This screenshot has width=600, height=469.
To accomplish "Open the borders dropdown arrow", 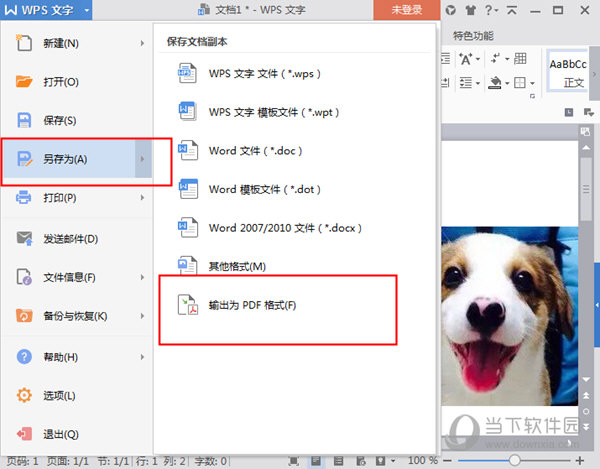I will (x=532, y=83).
